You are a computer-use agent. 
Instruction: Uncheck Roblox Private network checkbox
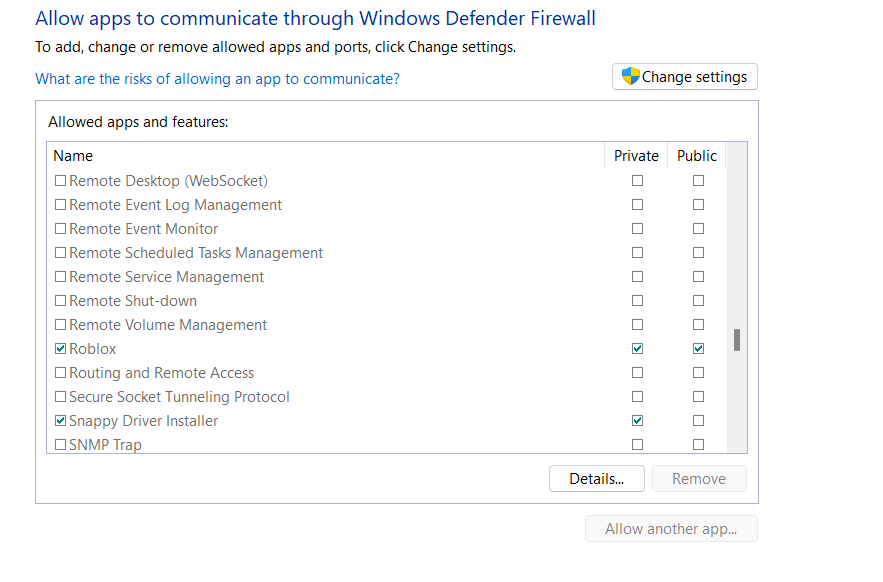coord(637,349)
